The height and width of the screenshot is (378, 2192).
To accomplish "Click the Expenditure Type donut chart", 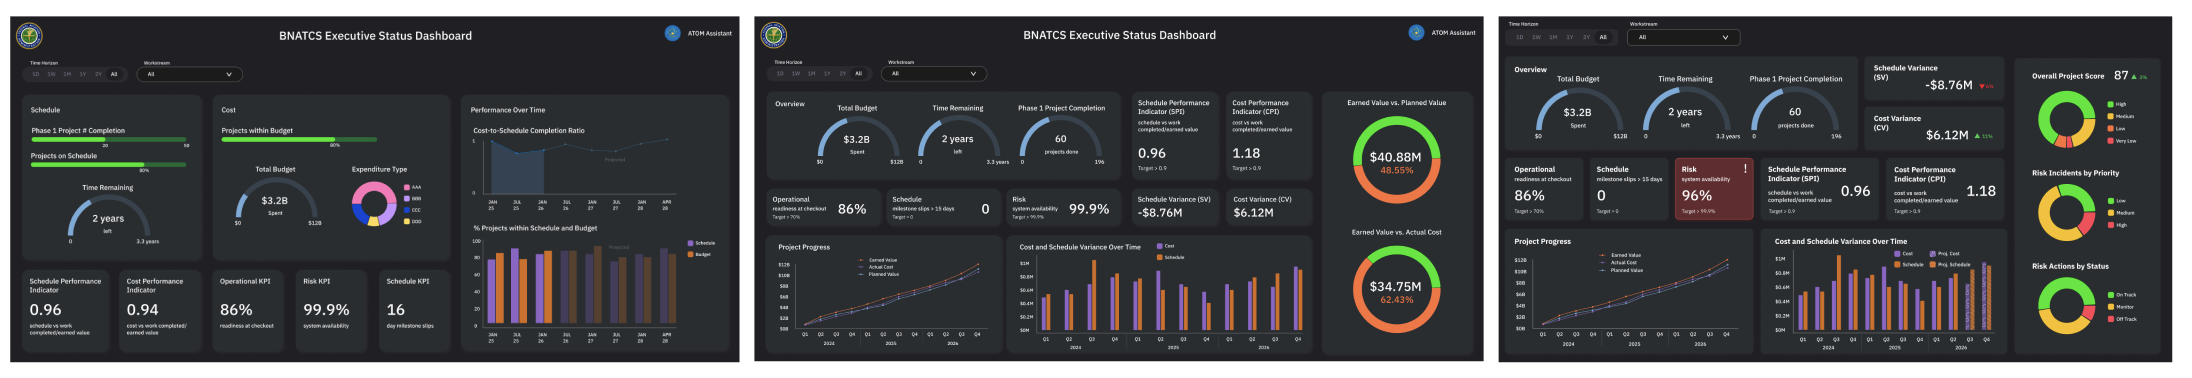I will 374,203.
